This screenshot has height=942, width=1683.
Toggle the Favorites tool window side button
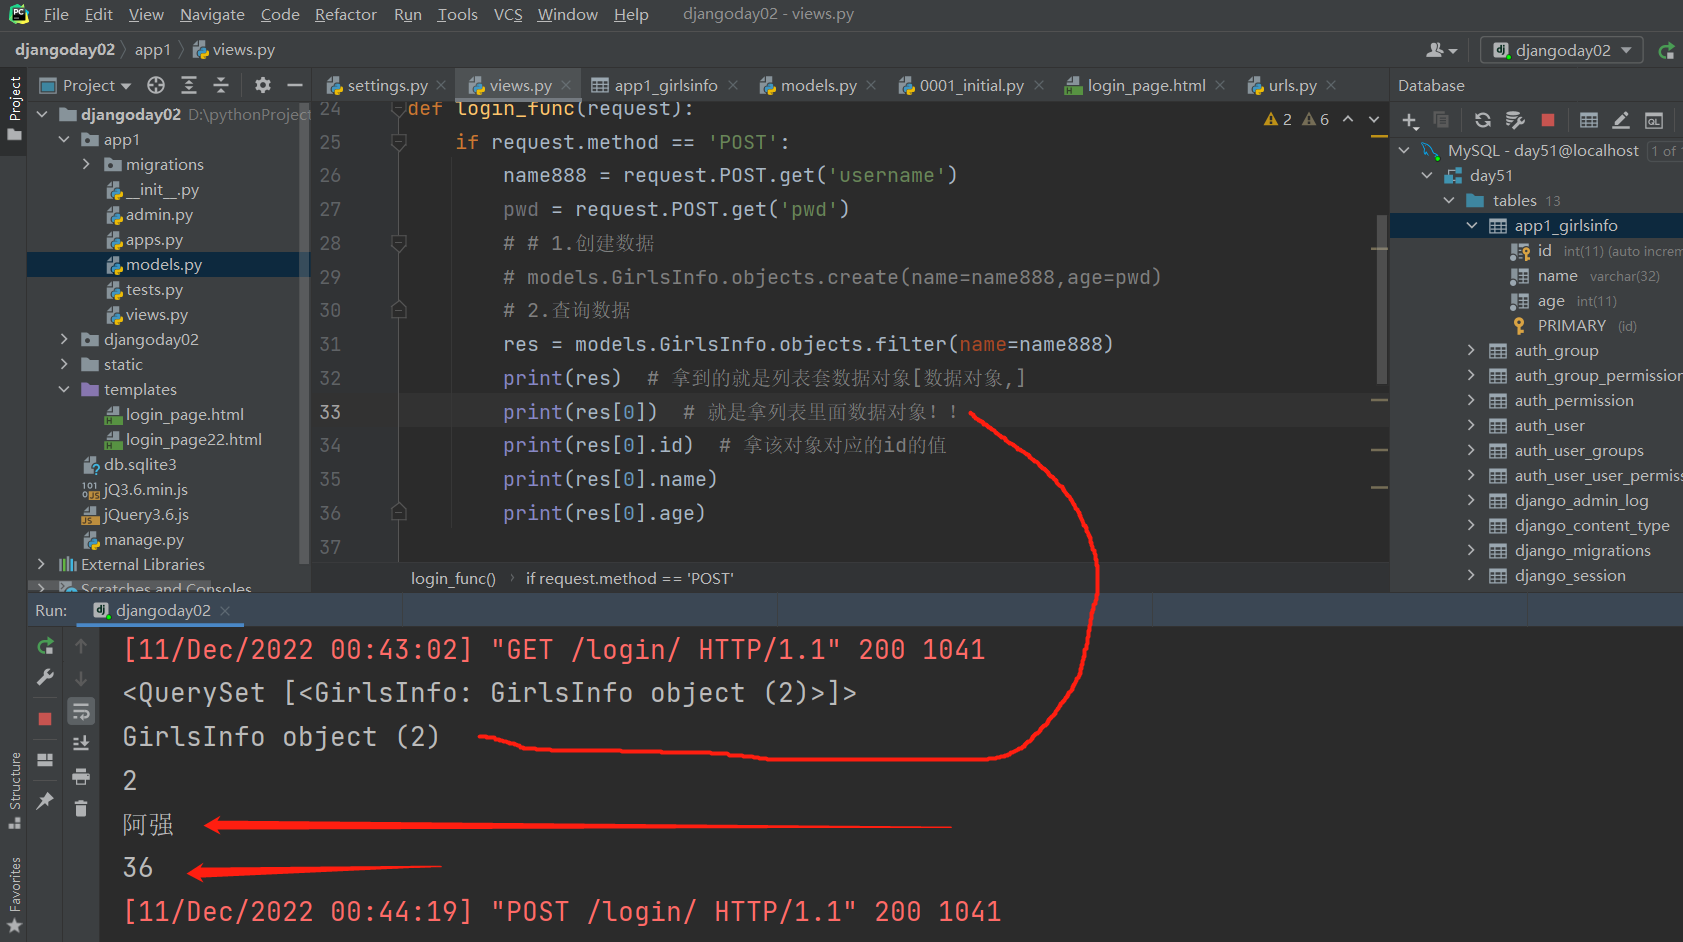pyautogui.click(x=14, y=895)
